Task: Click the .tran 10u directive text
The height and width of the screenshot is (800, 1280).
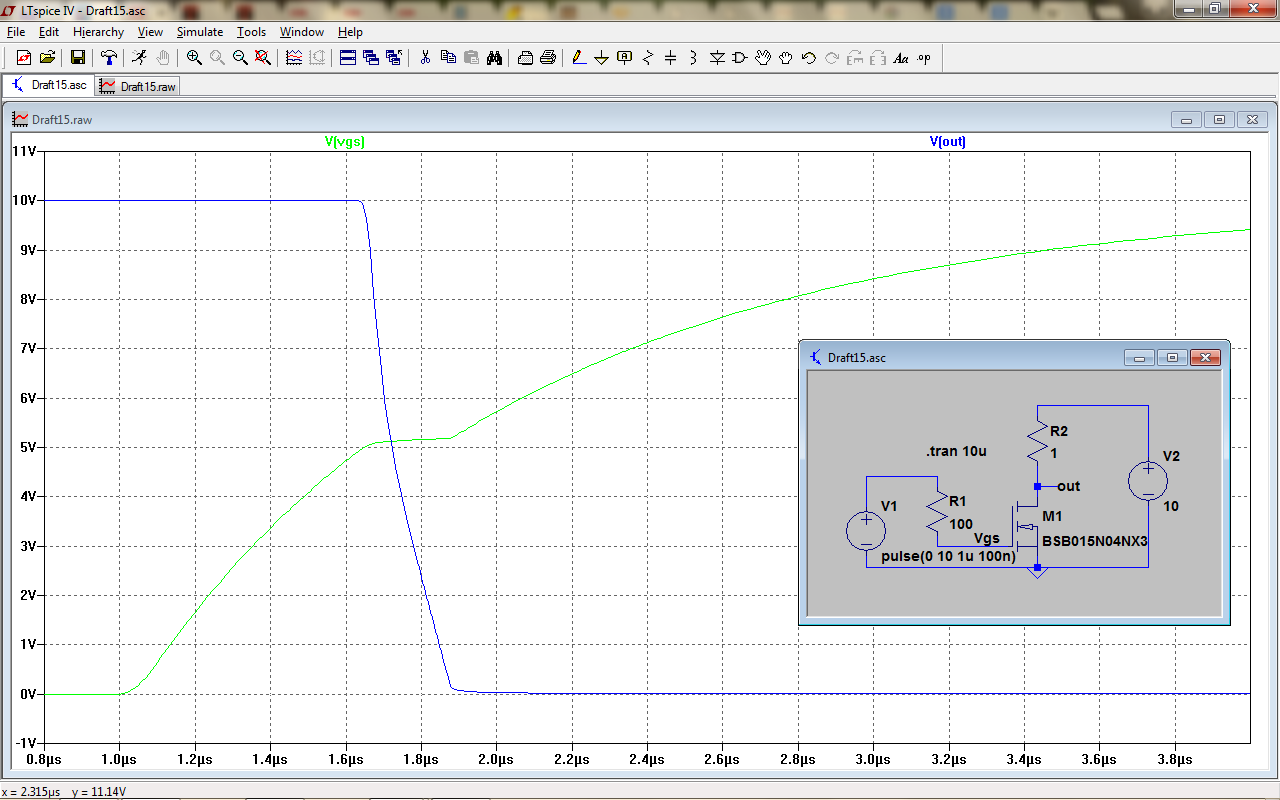Action: click(x=955, y=452)
